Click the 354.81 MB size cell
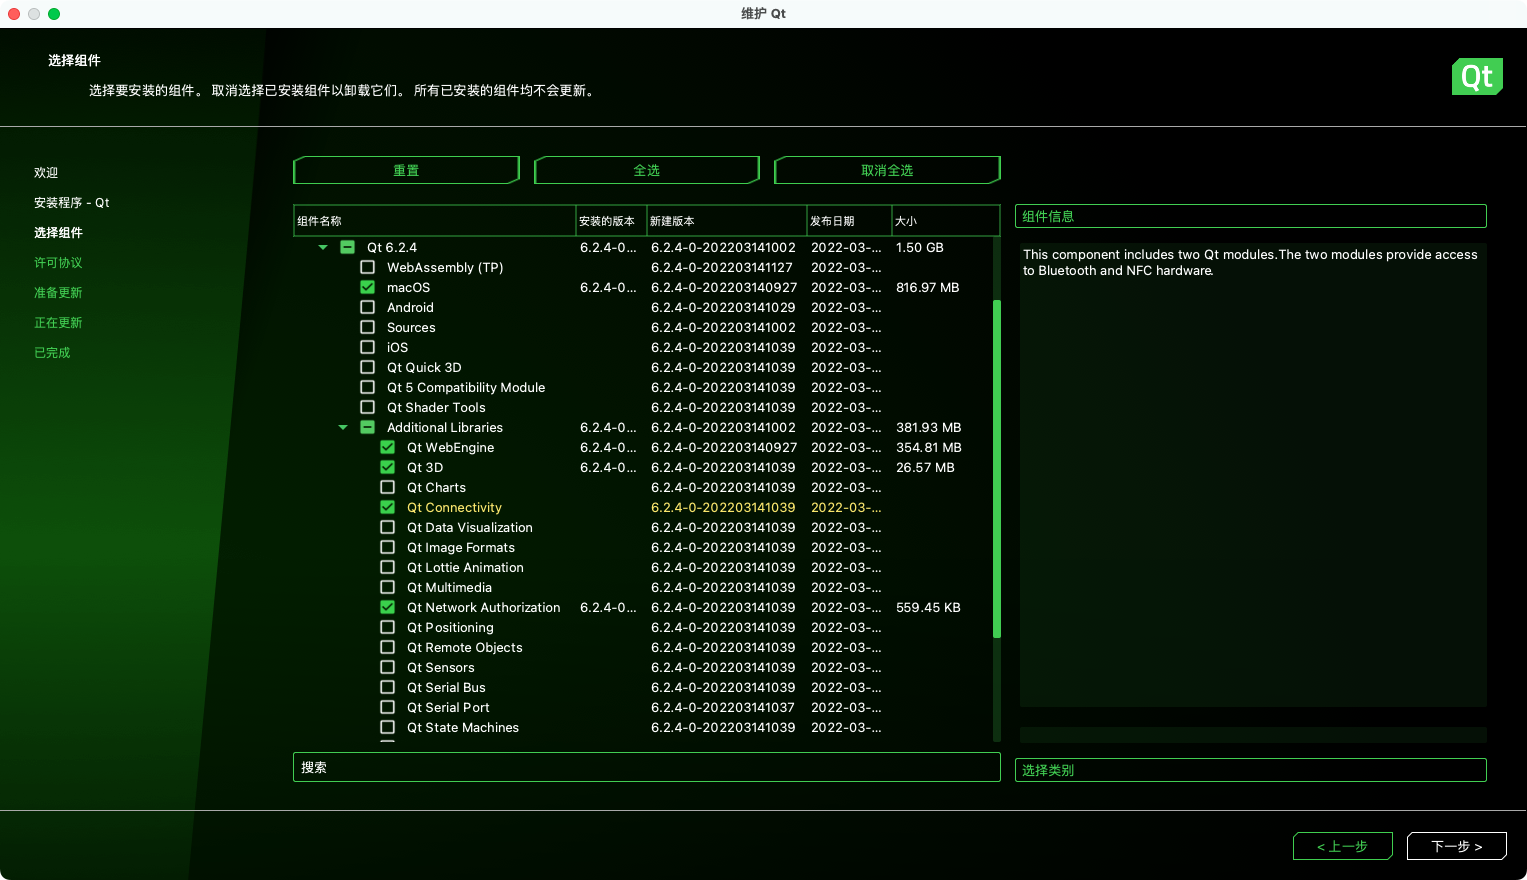This screenshot has height=880, width=1527. 929,447
